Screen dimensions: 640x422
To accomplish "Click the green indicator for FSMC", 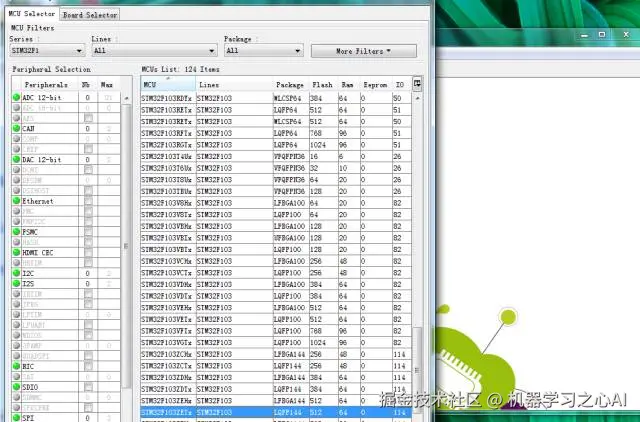I will pyautogui.click(x=16, y=232).
